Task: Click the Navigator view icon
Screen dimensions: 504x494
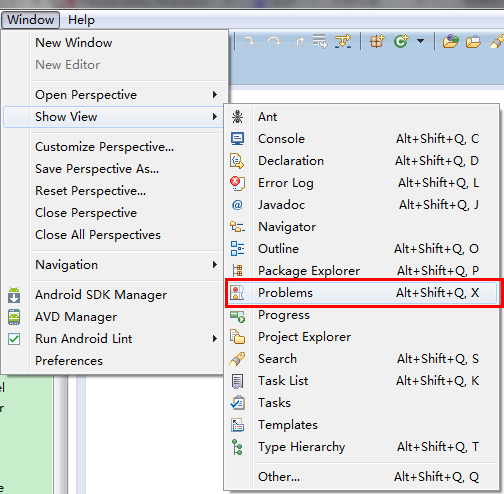Action: [x=237, y=227]
